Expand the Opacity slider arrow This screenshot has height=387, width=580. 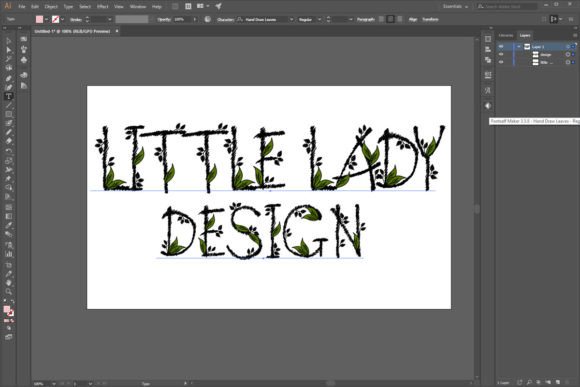(x=195, y=19)
